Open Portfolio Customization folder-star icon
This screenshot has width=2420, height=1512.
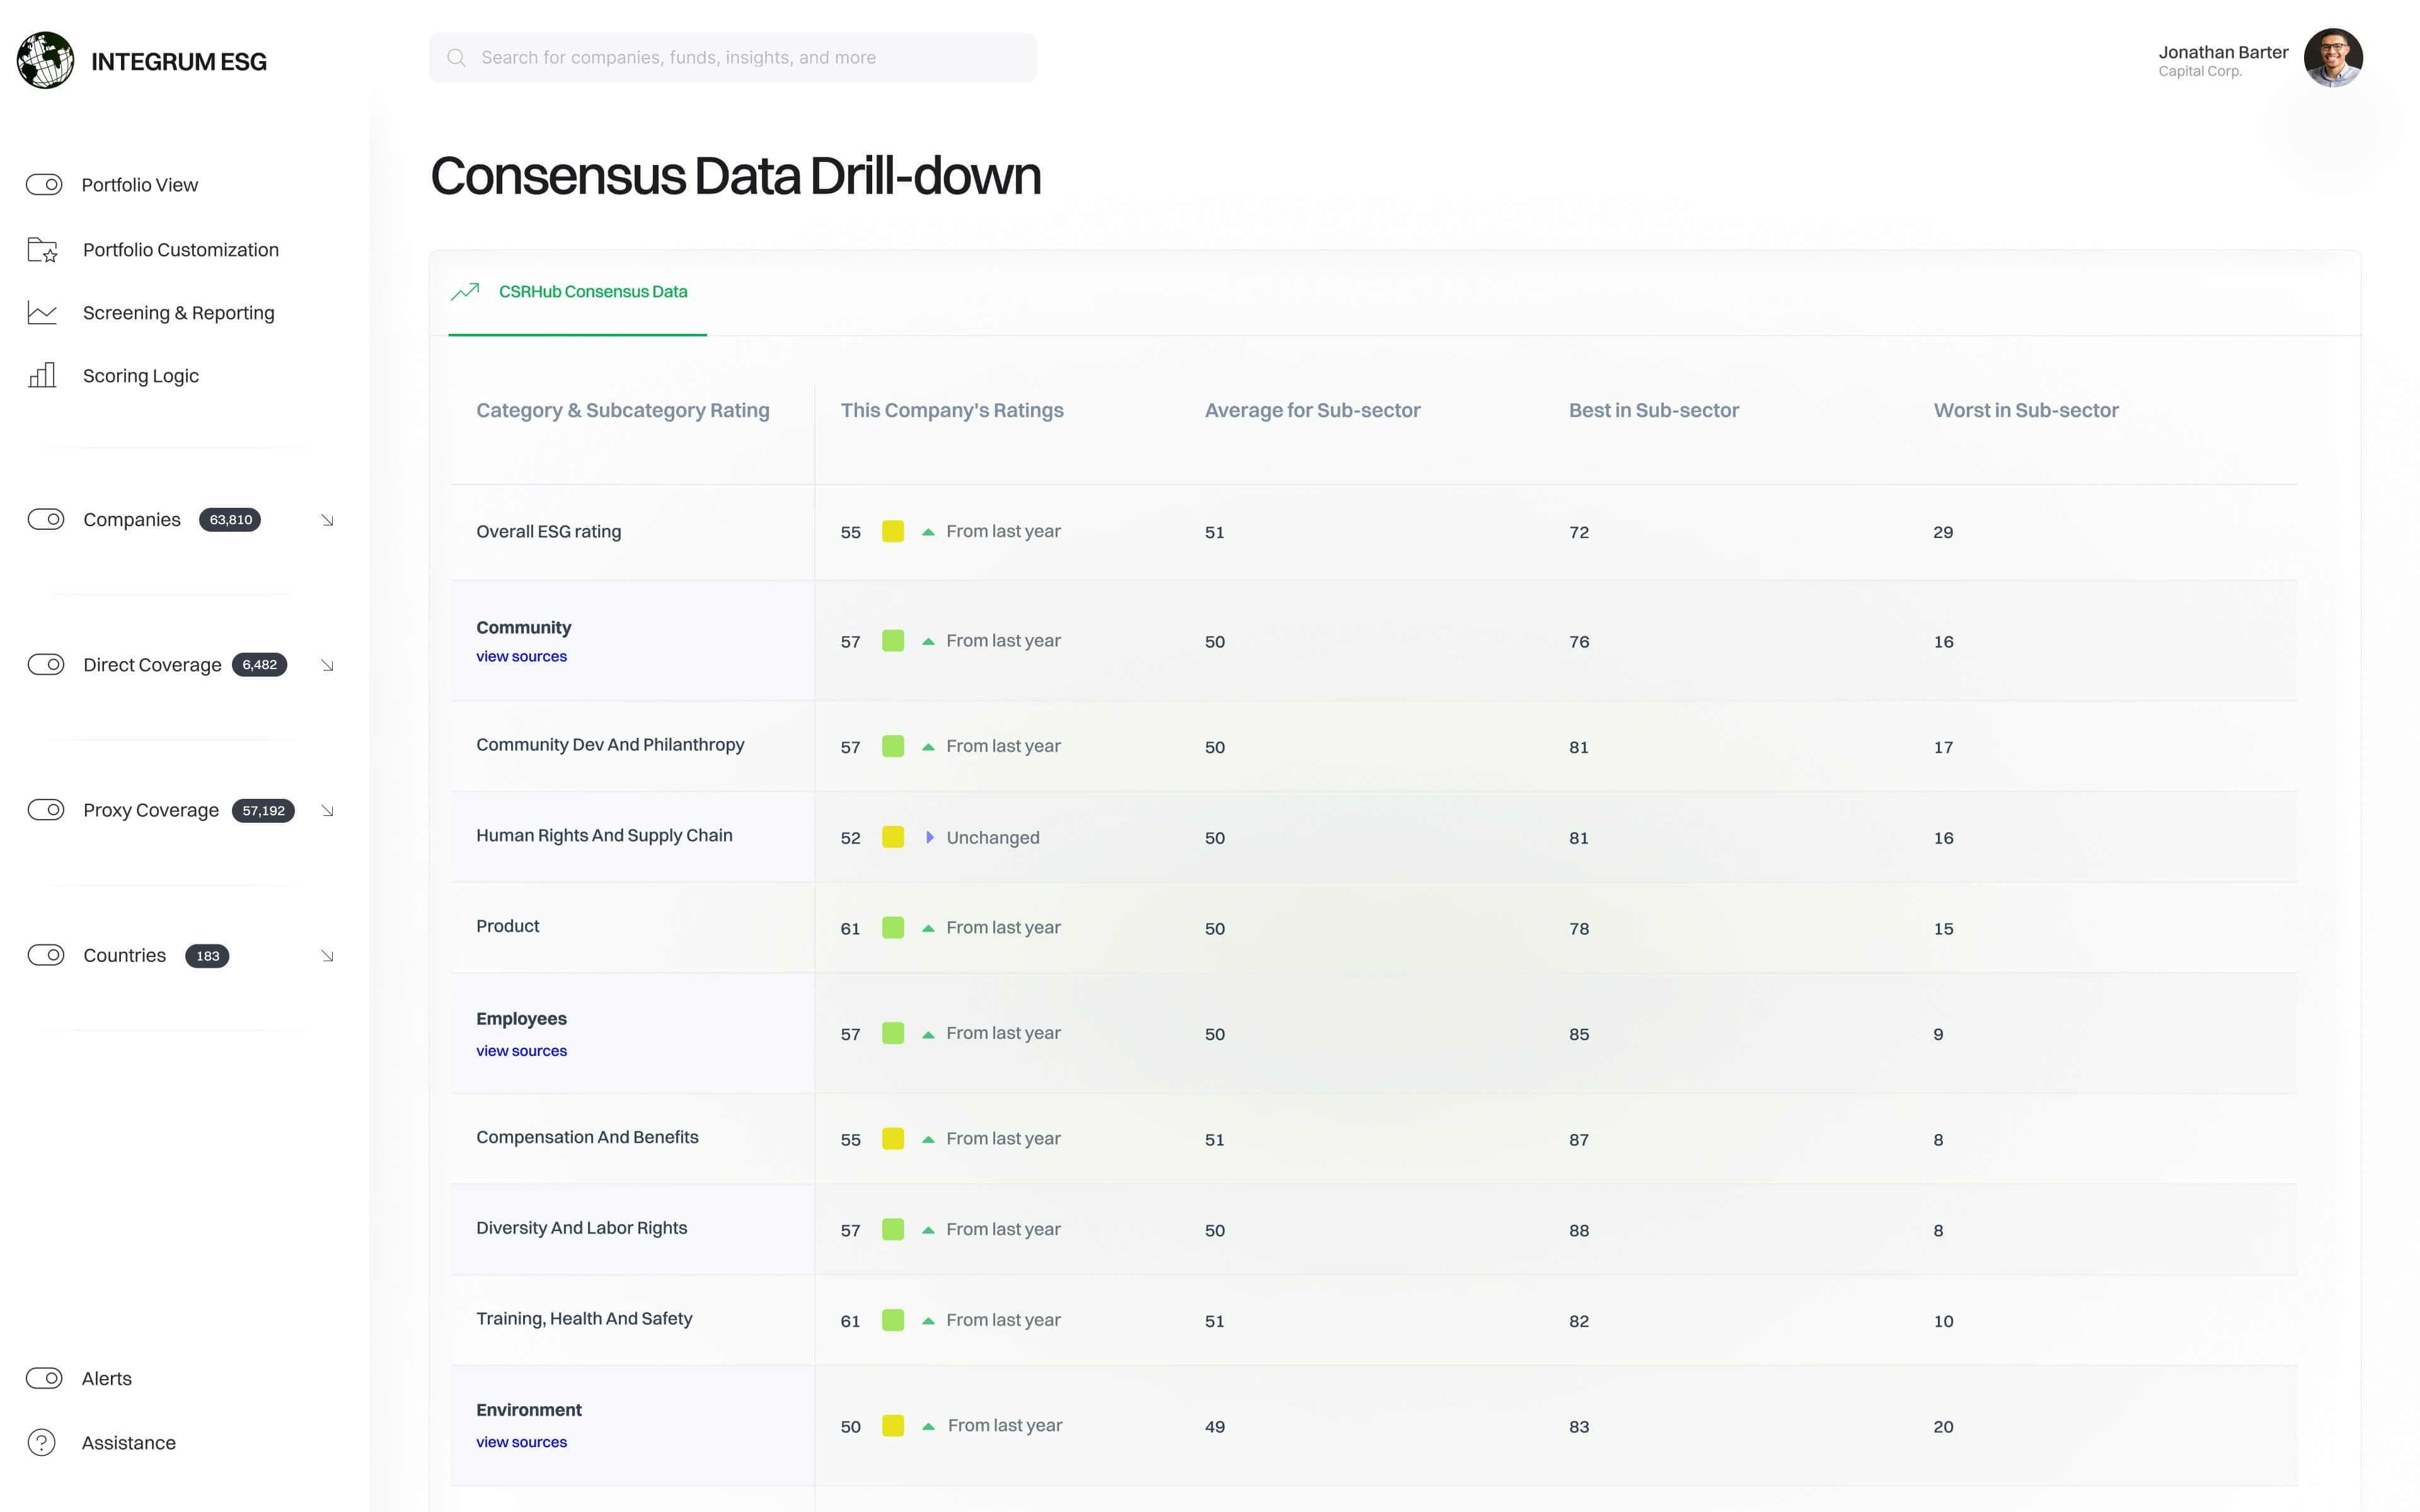[x=42, y=250]
